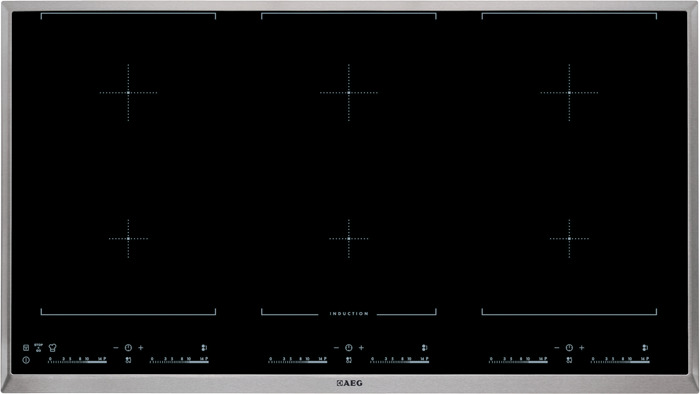Screen dimensions: 700x394
Task: Decrease the right zone timer with minus
Action: (x=557, y=348)
